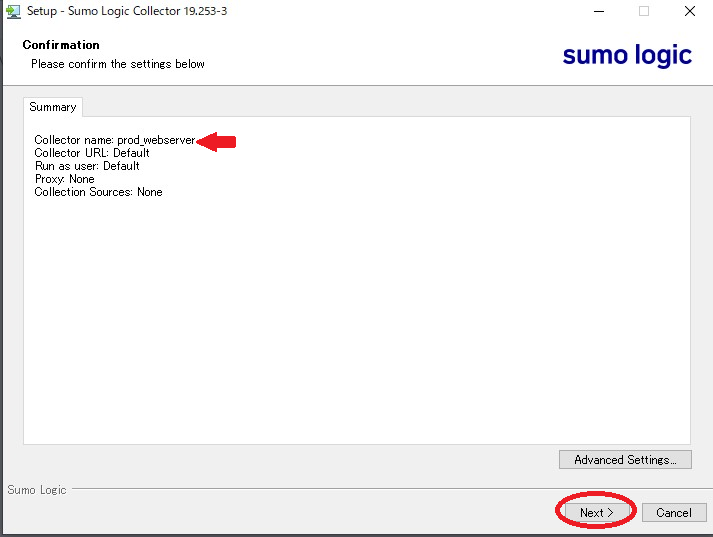
Task: Click the Cancel button
Action: (x=674, y=512)
